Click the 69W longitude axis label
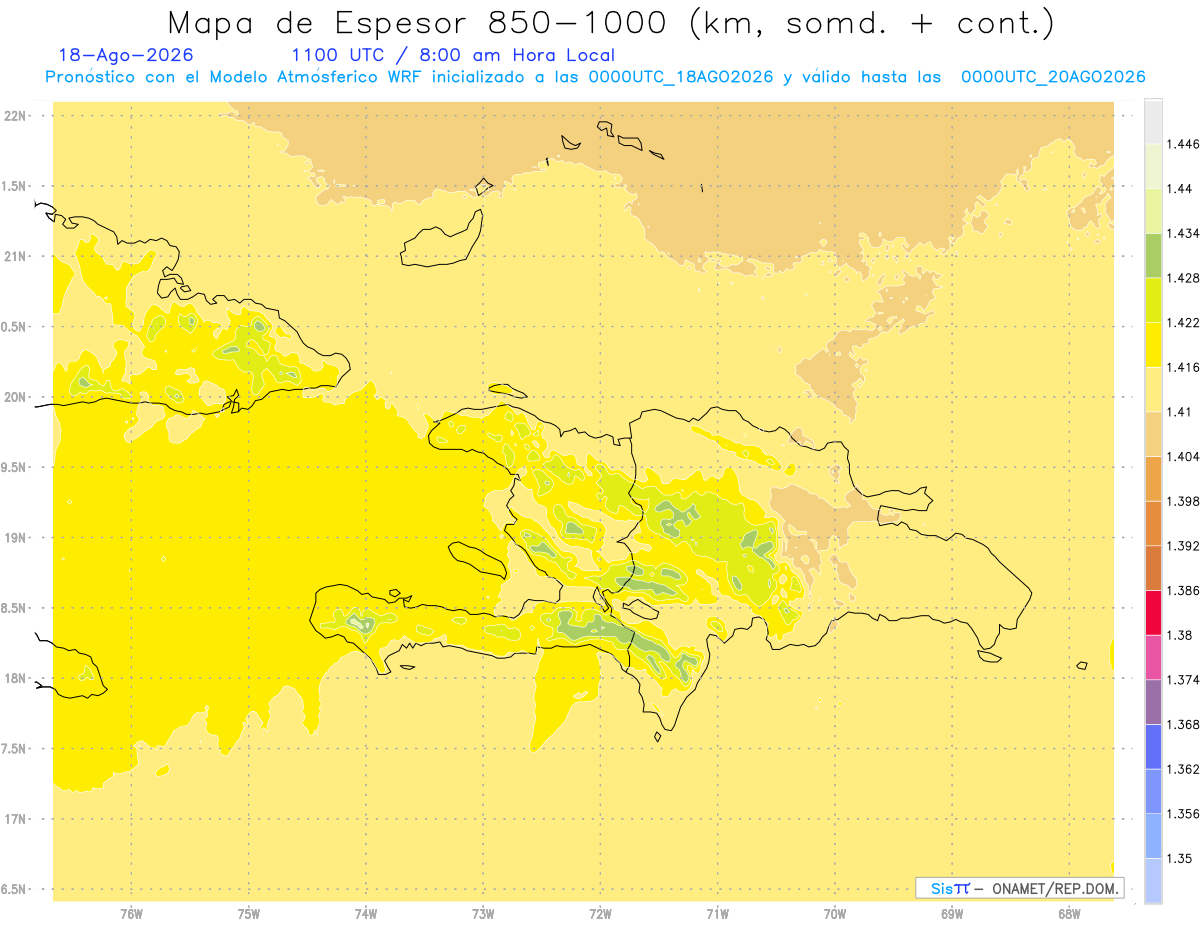The height and width of the screenshot is (927, 1200). (x=952, y=914)
